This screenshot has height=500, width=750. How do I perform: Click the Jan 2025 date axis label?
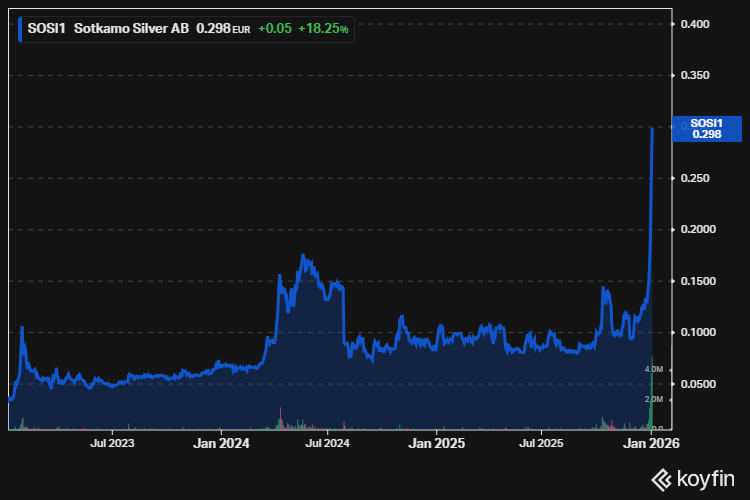[x=435, y=442]
